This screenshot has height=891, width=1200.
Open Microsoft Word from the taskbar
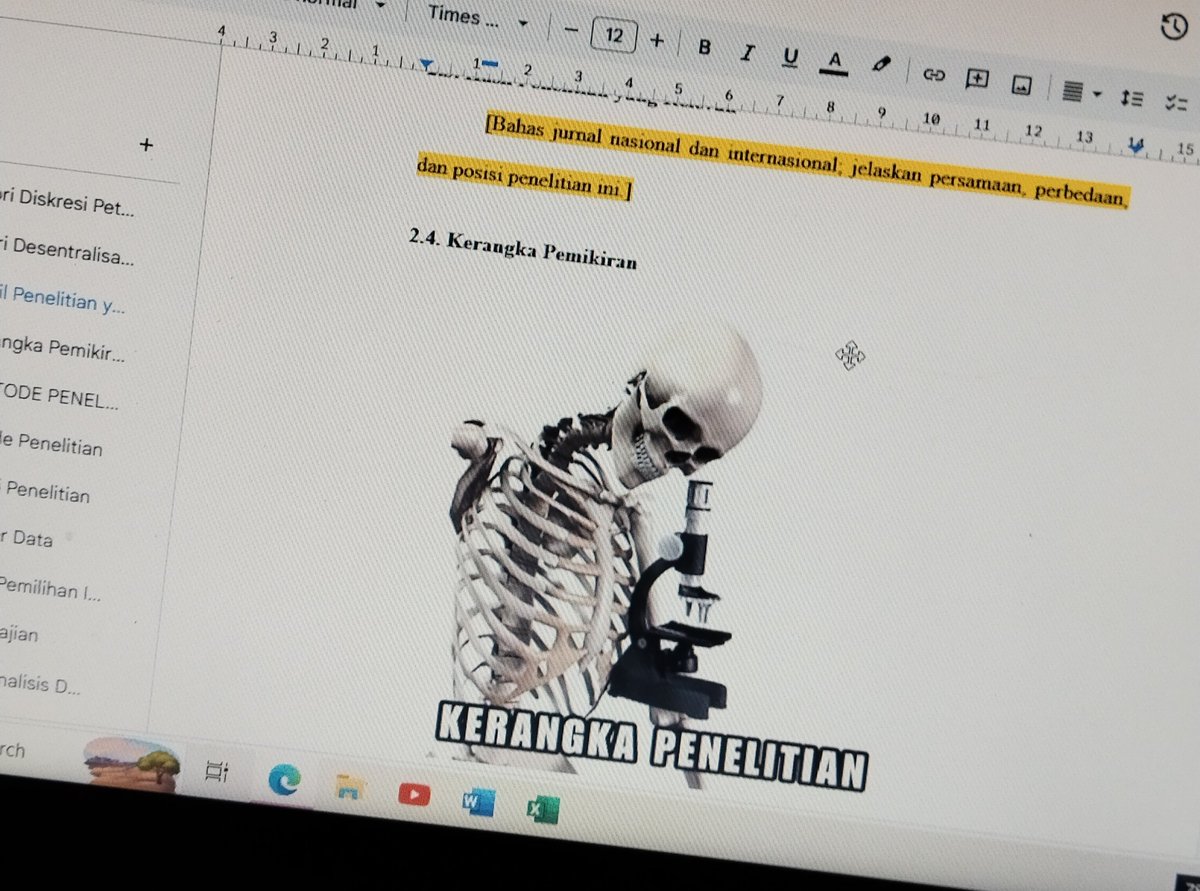(478, 801)
